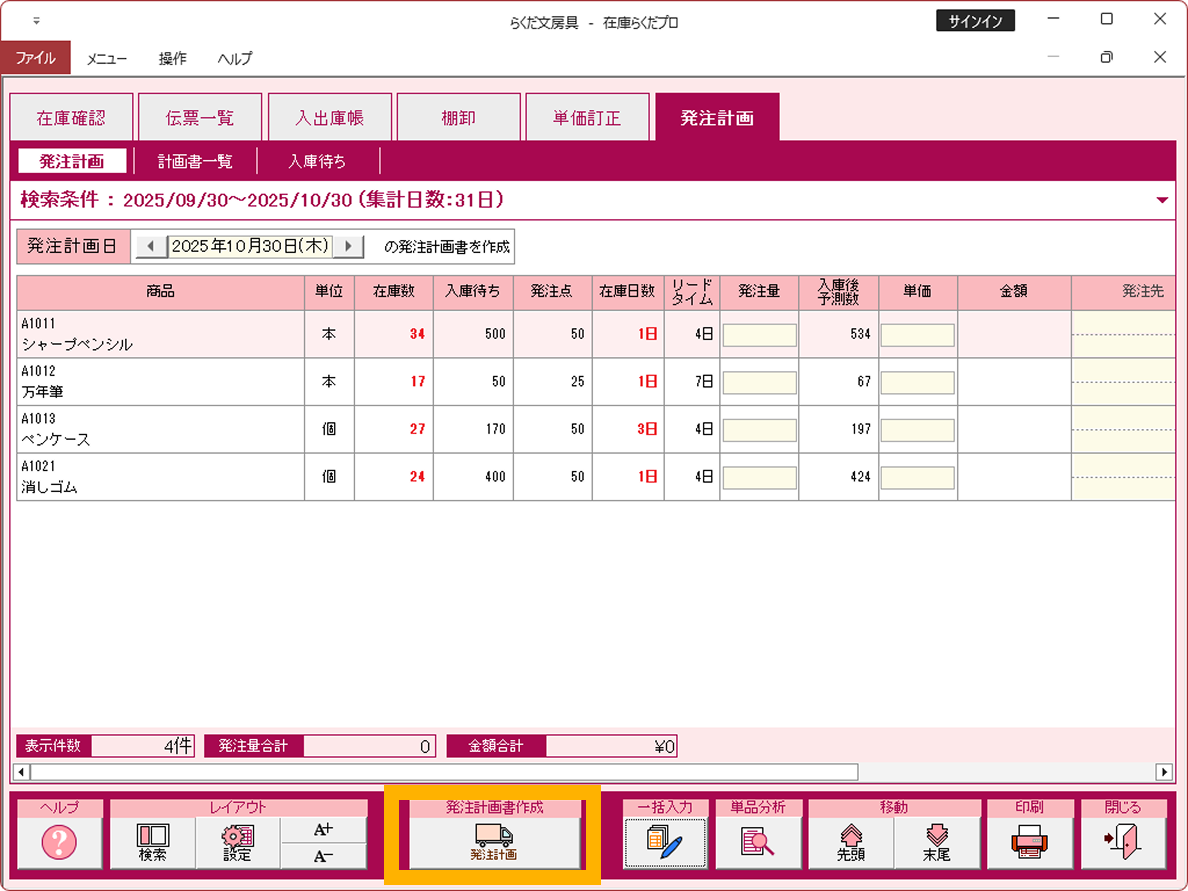The image size is (1188, 891).
Task: Open the ファイル menu
Action: (x=35, y=58)
